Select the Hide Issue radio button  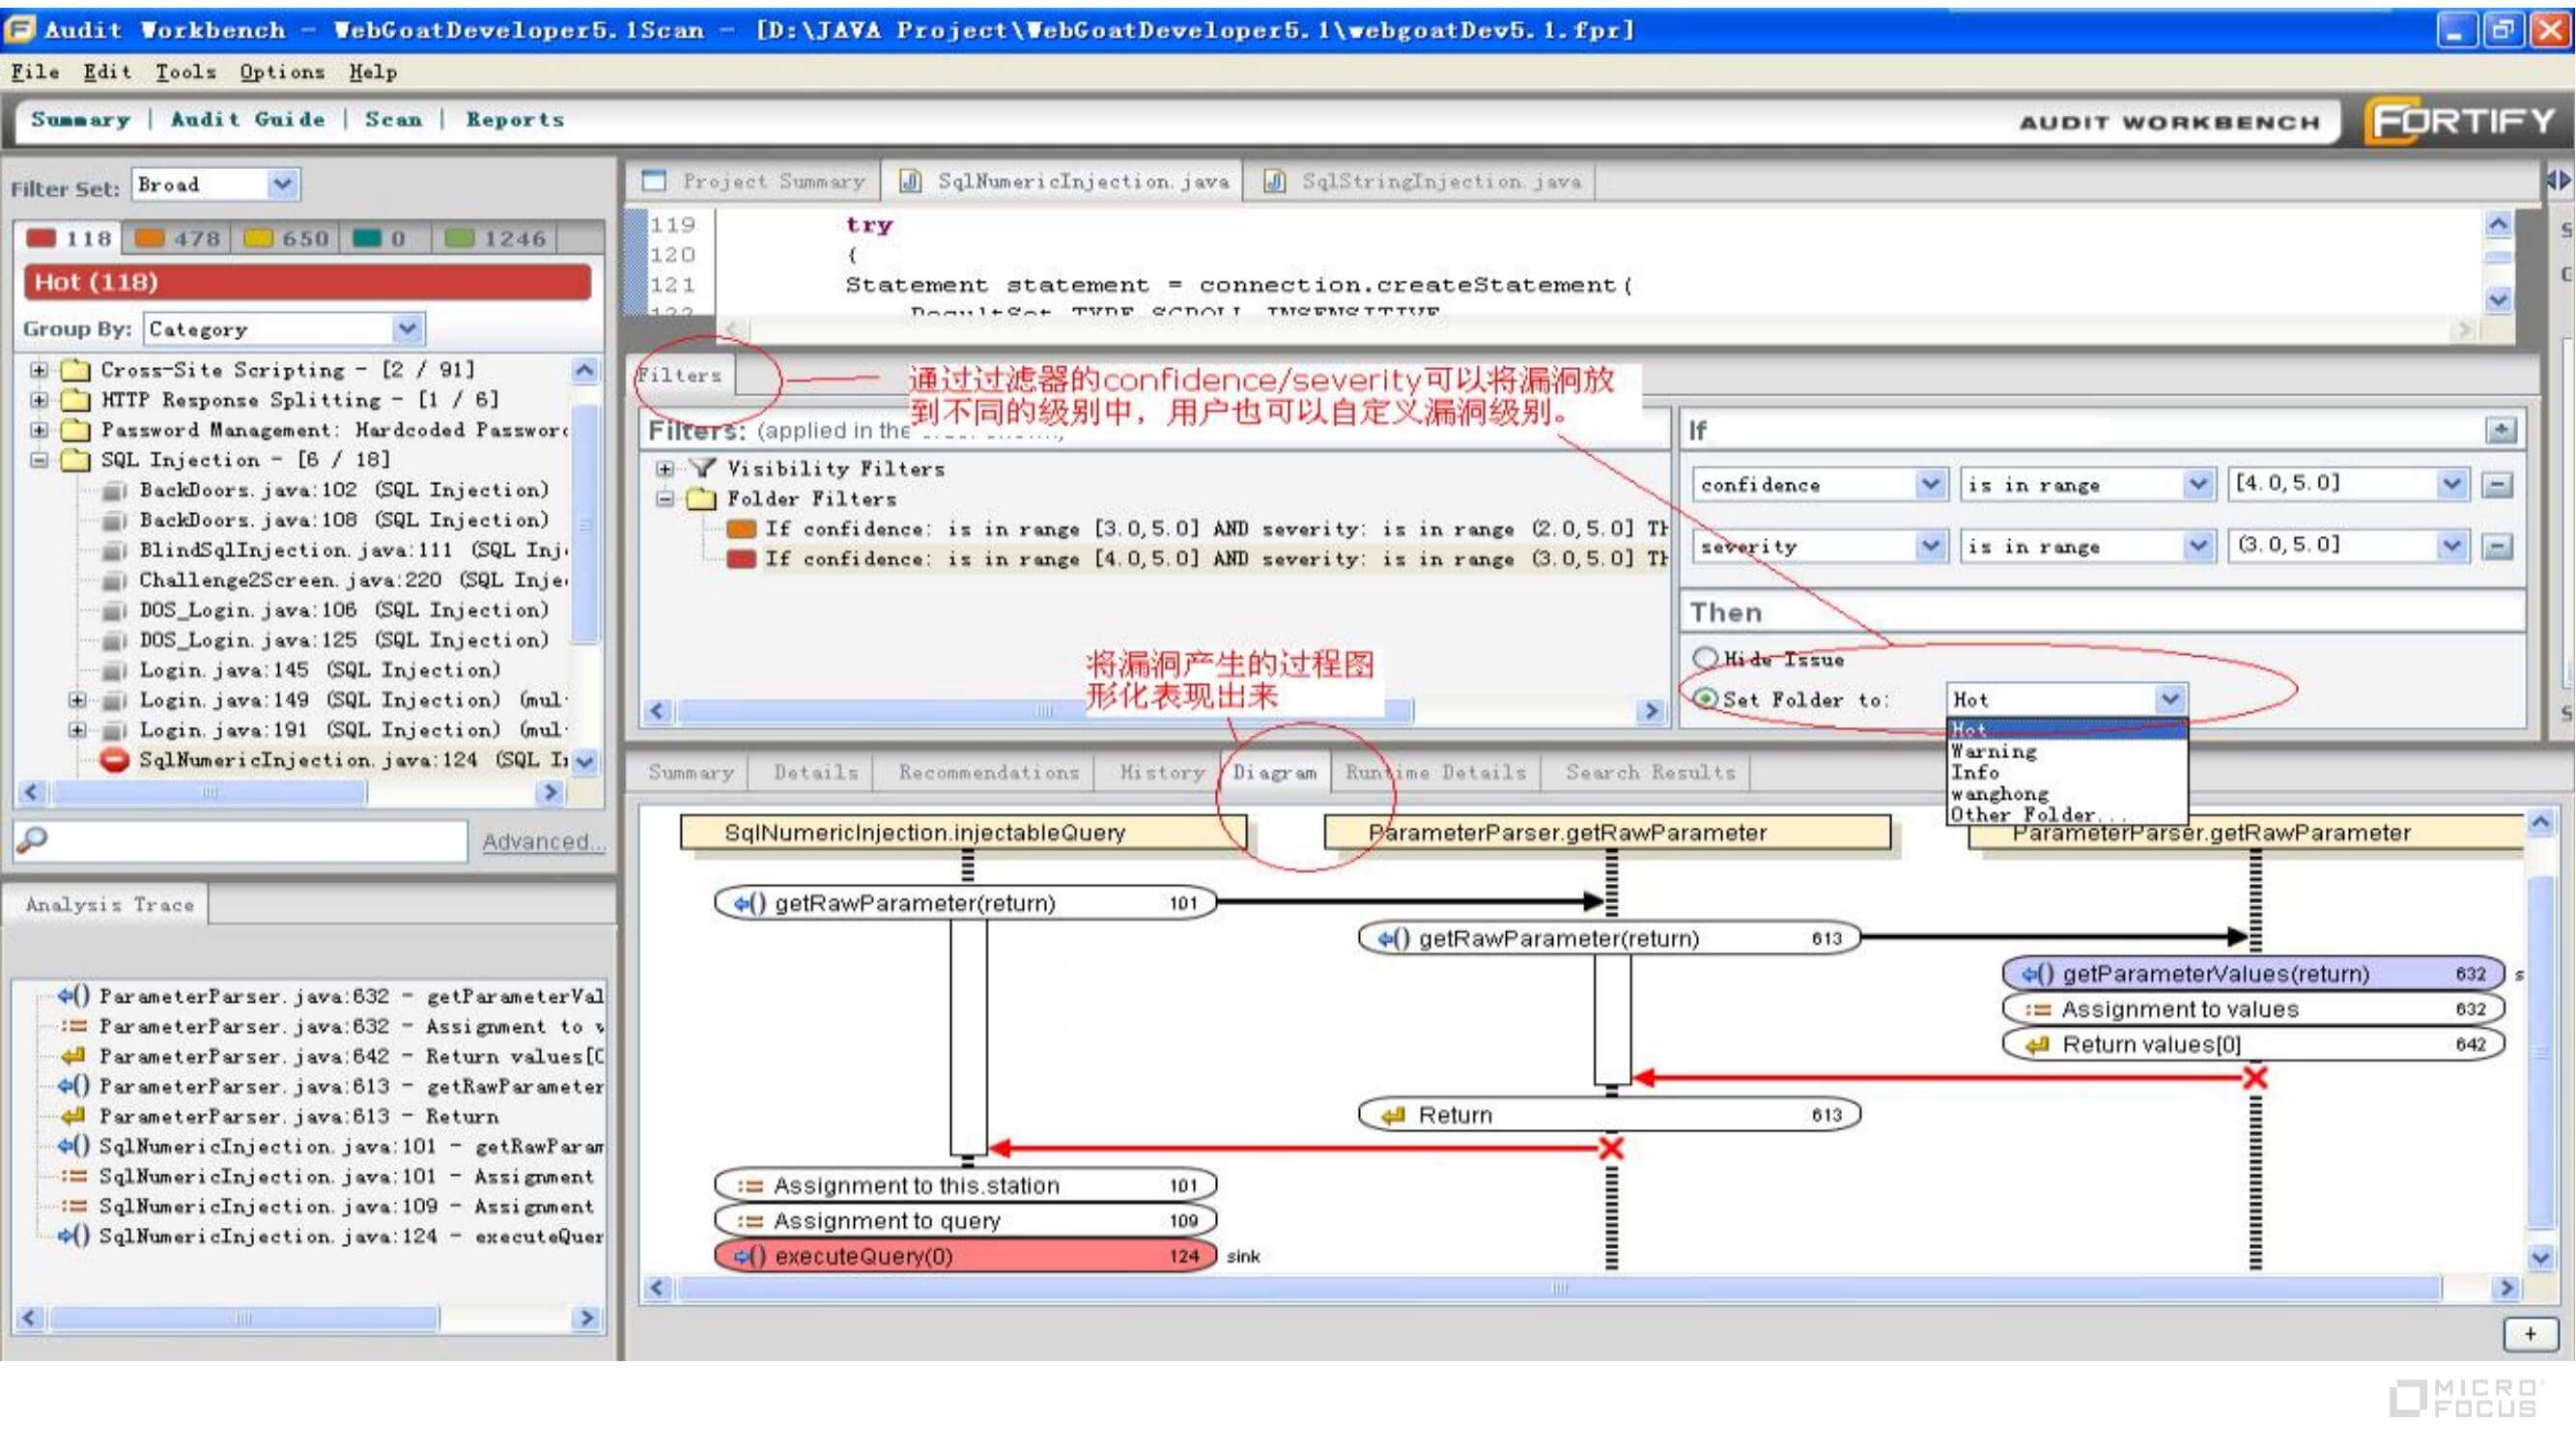pos(1704,658)
